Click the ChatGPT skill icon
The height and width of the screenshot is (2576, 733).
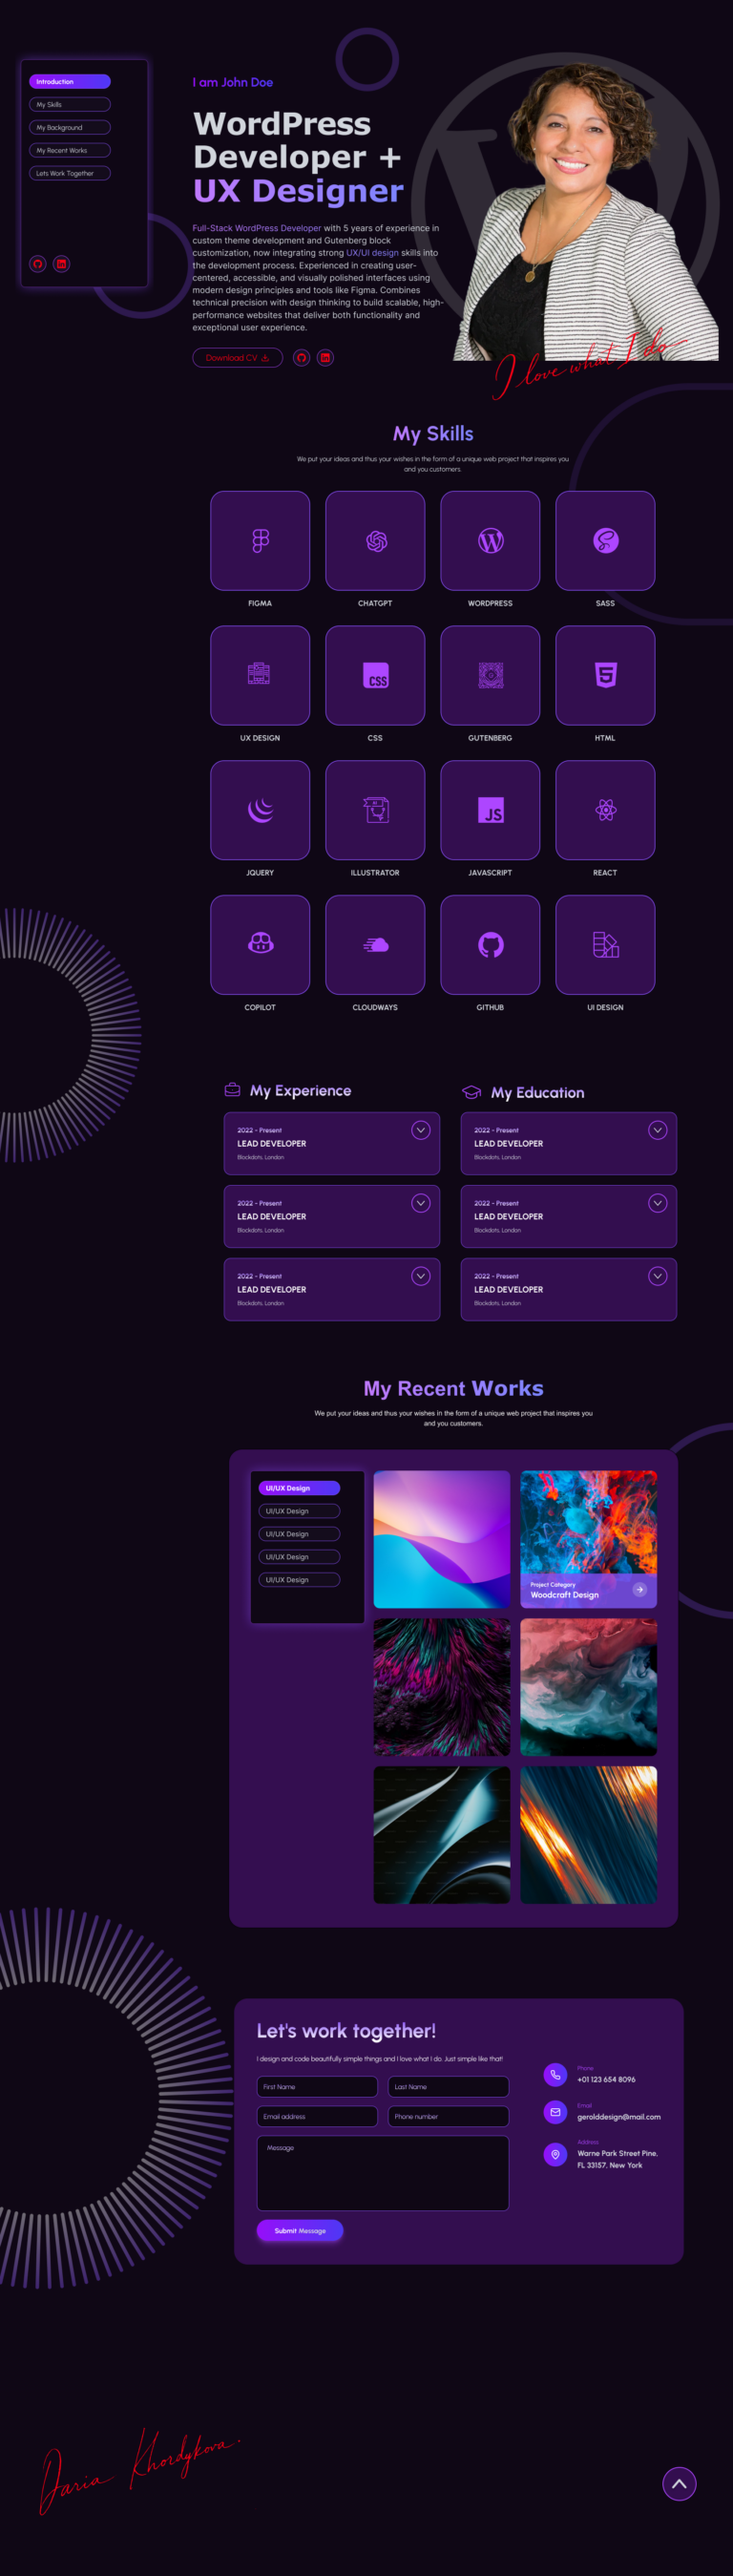[x=375, y=541]
